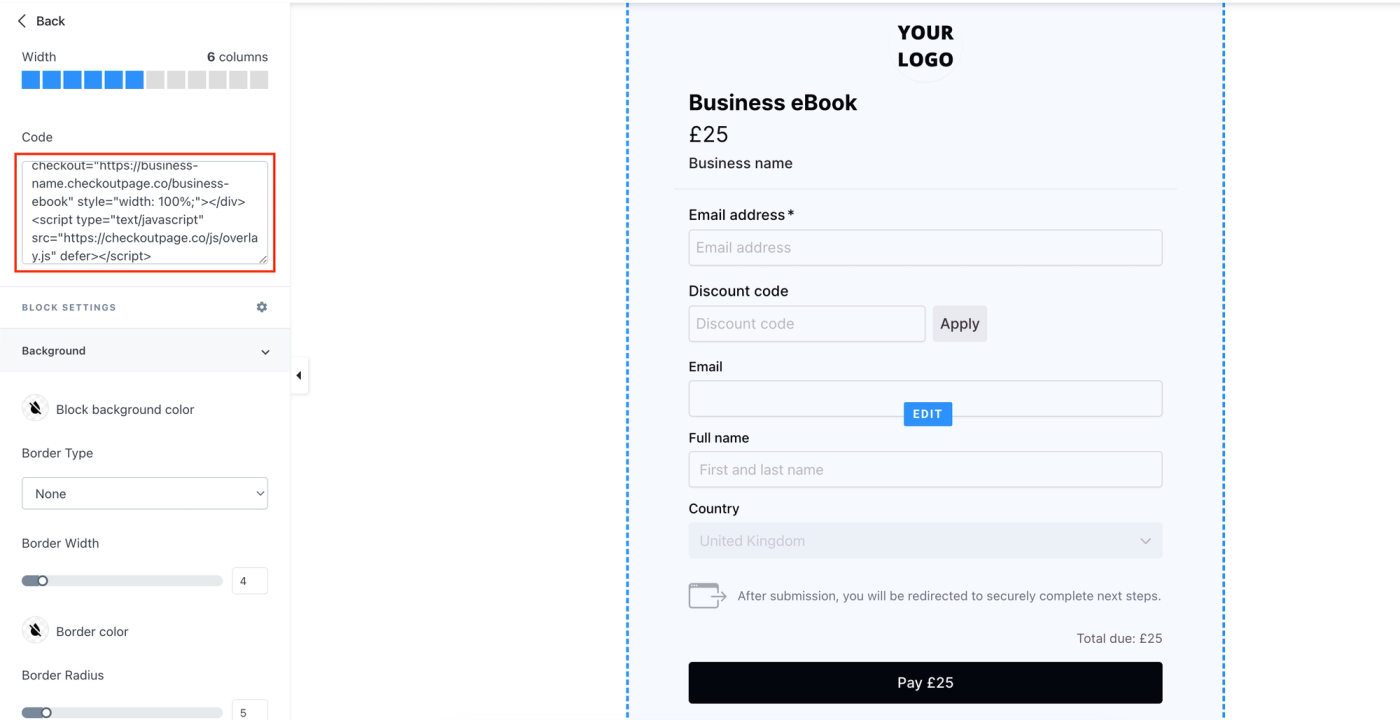Expand the Background section chevron

tap(265, 352)
